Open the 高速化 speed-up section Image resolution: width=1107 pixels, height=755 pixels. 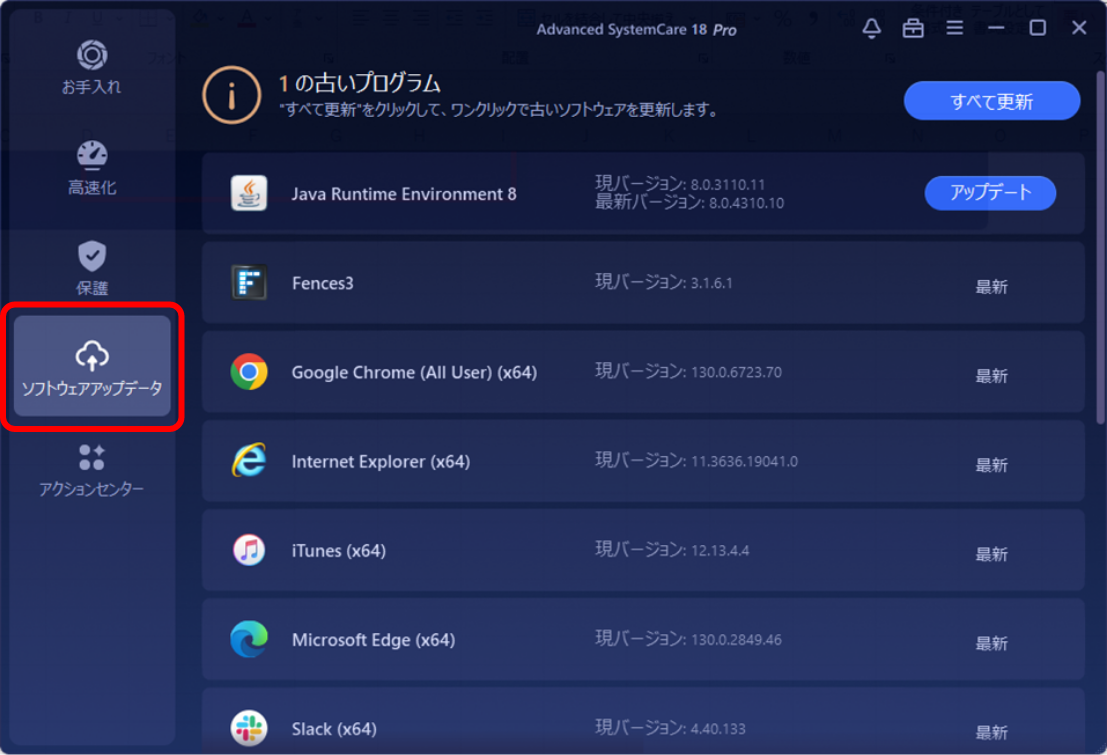(92, 168)
